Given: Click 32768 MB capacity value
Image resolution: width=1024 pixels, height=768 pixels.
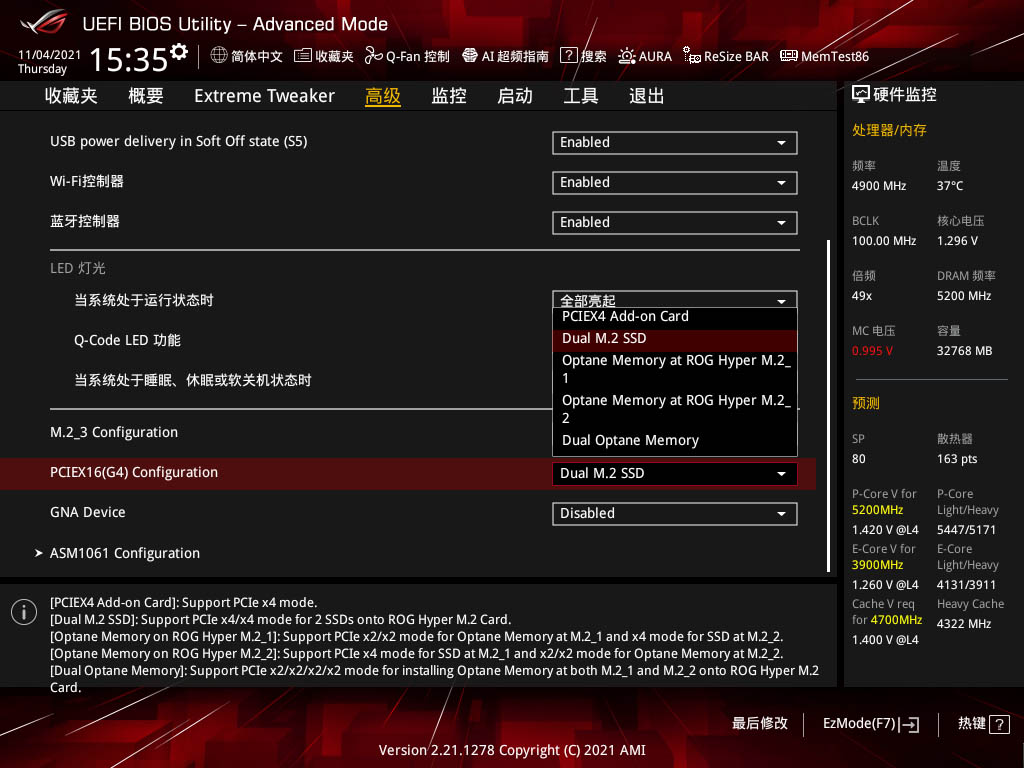Looking at the screenshot, I should tap(964, 351).
